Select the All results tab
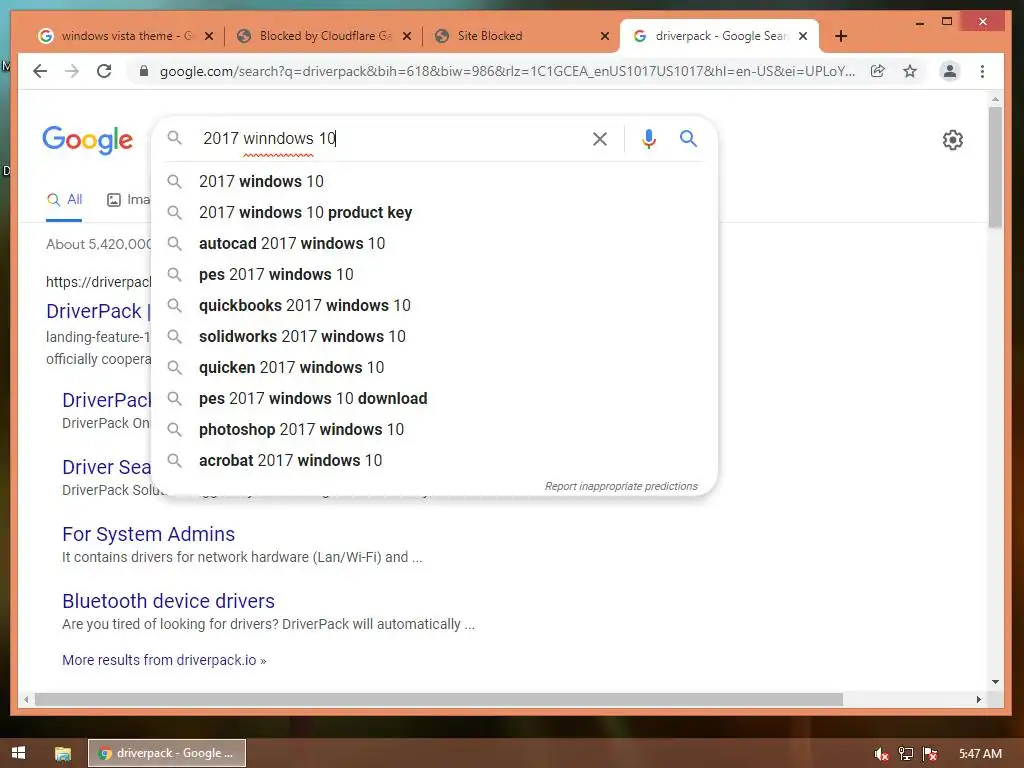The width and height of the screenshot is (1024, 768). point(64,200)
